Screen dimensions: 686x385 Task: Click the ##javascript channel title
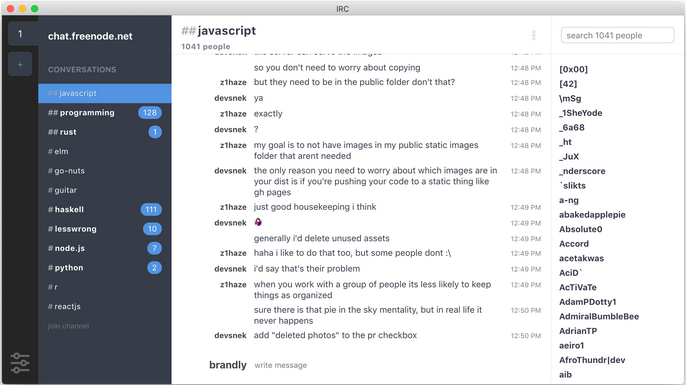219,31
